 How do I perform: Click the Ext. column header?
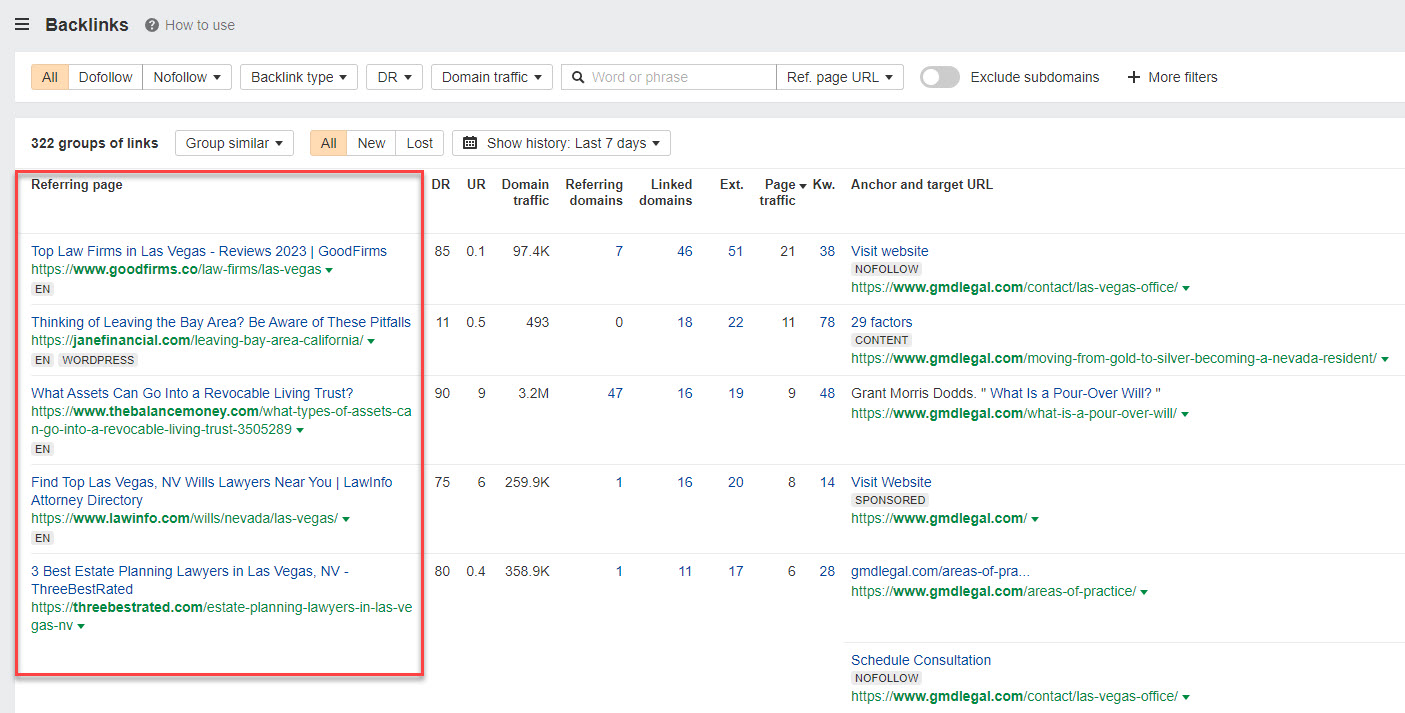point(732,185)
